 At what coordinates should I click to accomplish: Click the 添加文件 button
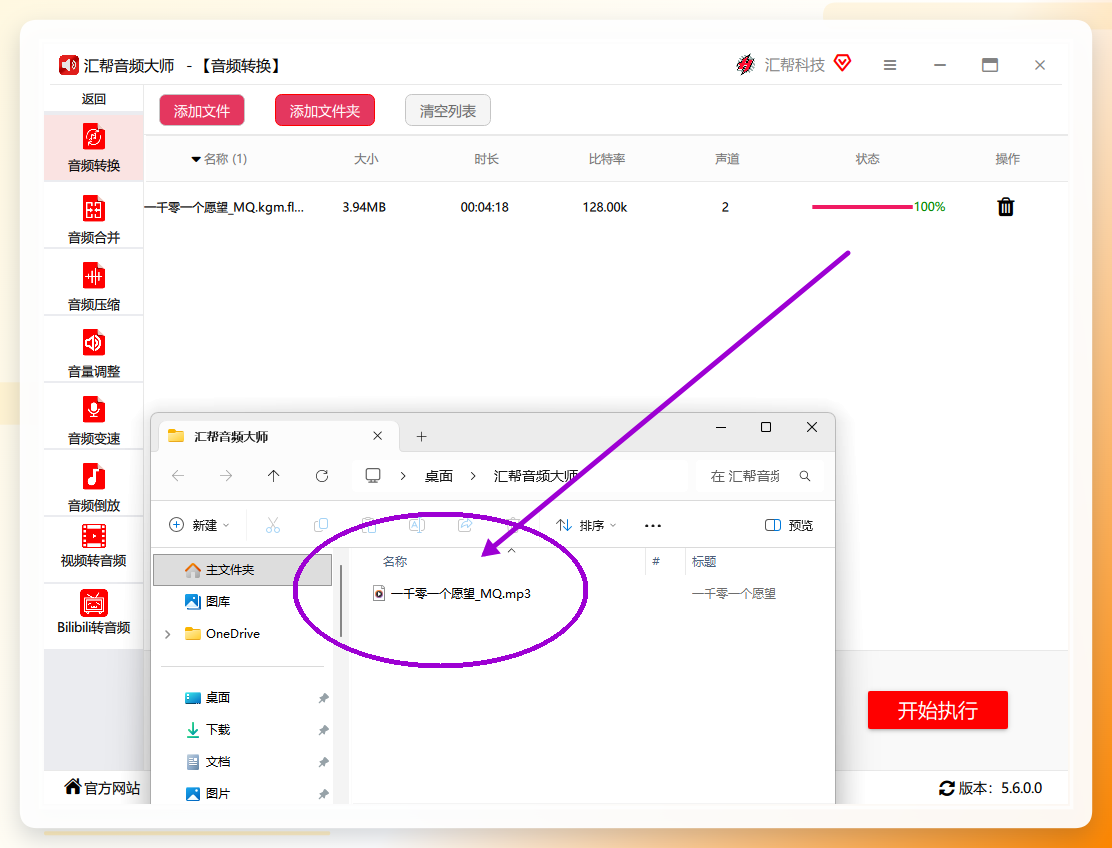pos(202,111)
